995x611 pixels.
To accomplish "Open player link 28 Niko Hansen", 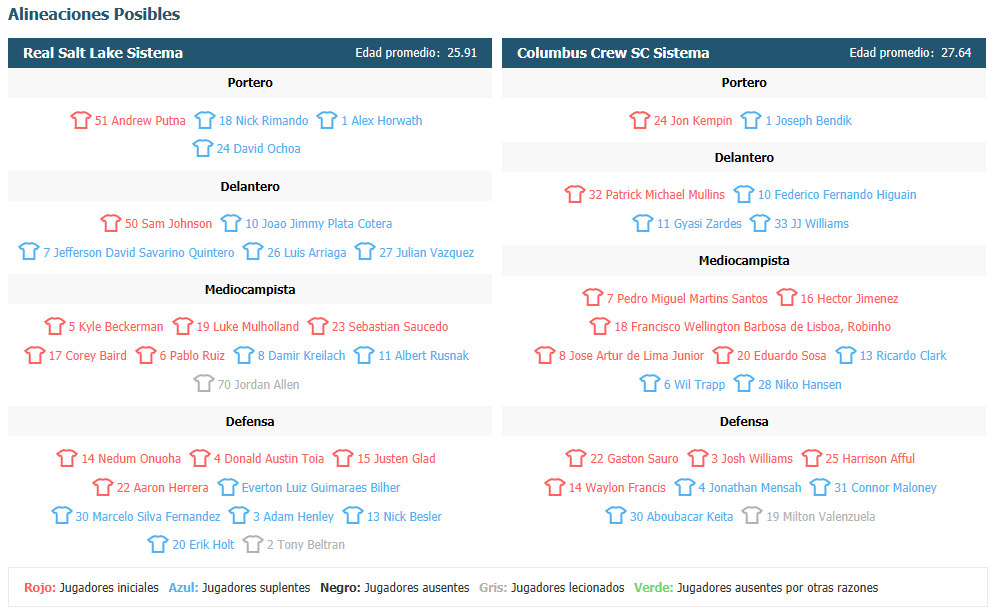I will 800,385.
